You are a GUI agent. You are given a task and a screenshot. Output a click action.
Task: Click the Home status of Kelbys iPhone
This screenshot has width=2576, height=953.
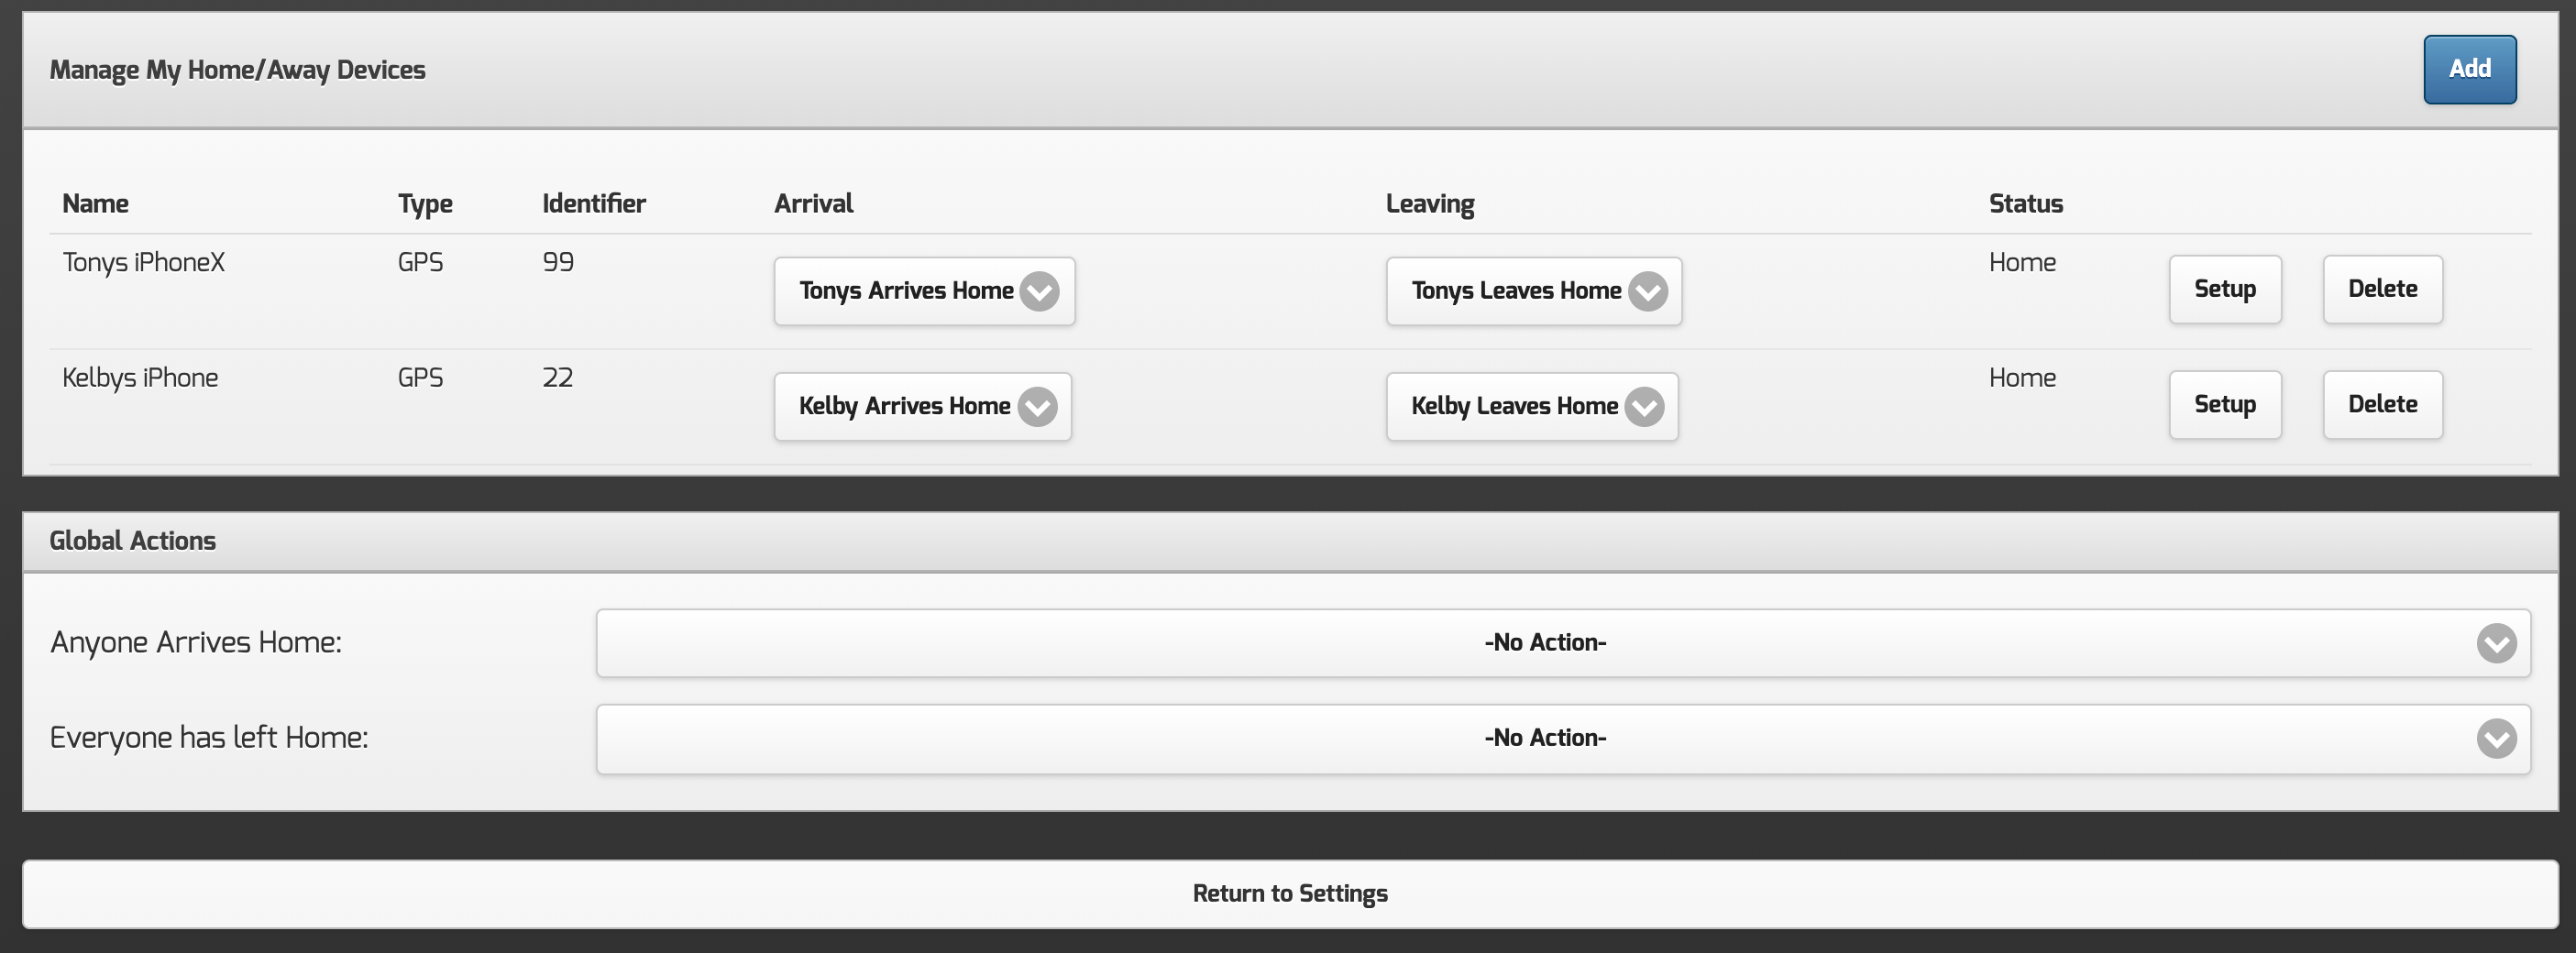click(2021, 377)
